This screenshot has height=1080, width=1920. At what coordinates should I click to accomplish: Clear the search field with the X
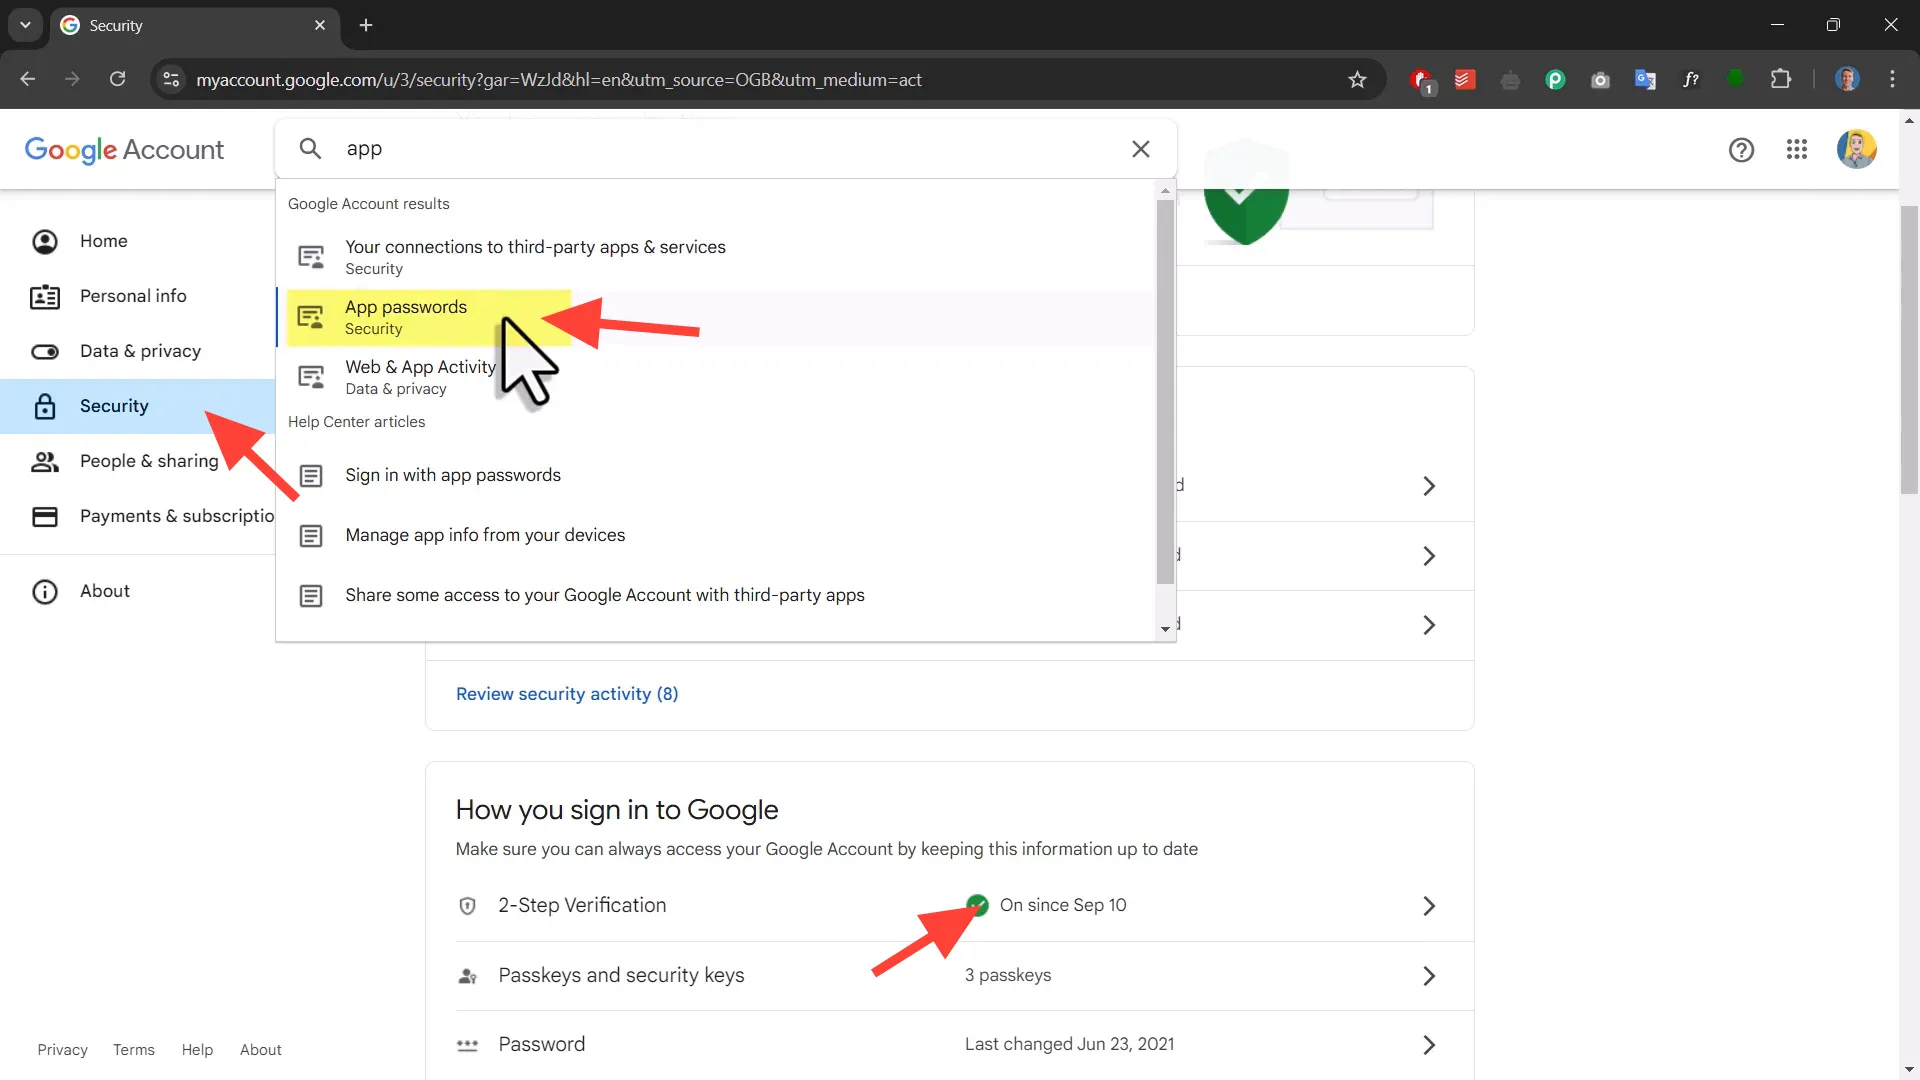point(1140,148)
